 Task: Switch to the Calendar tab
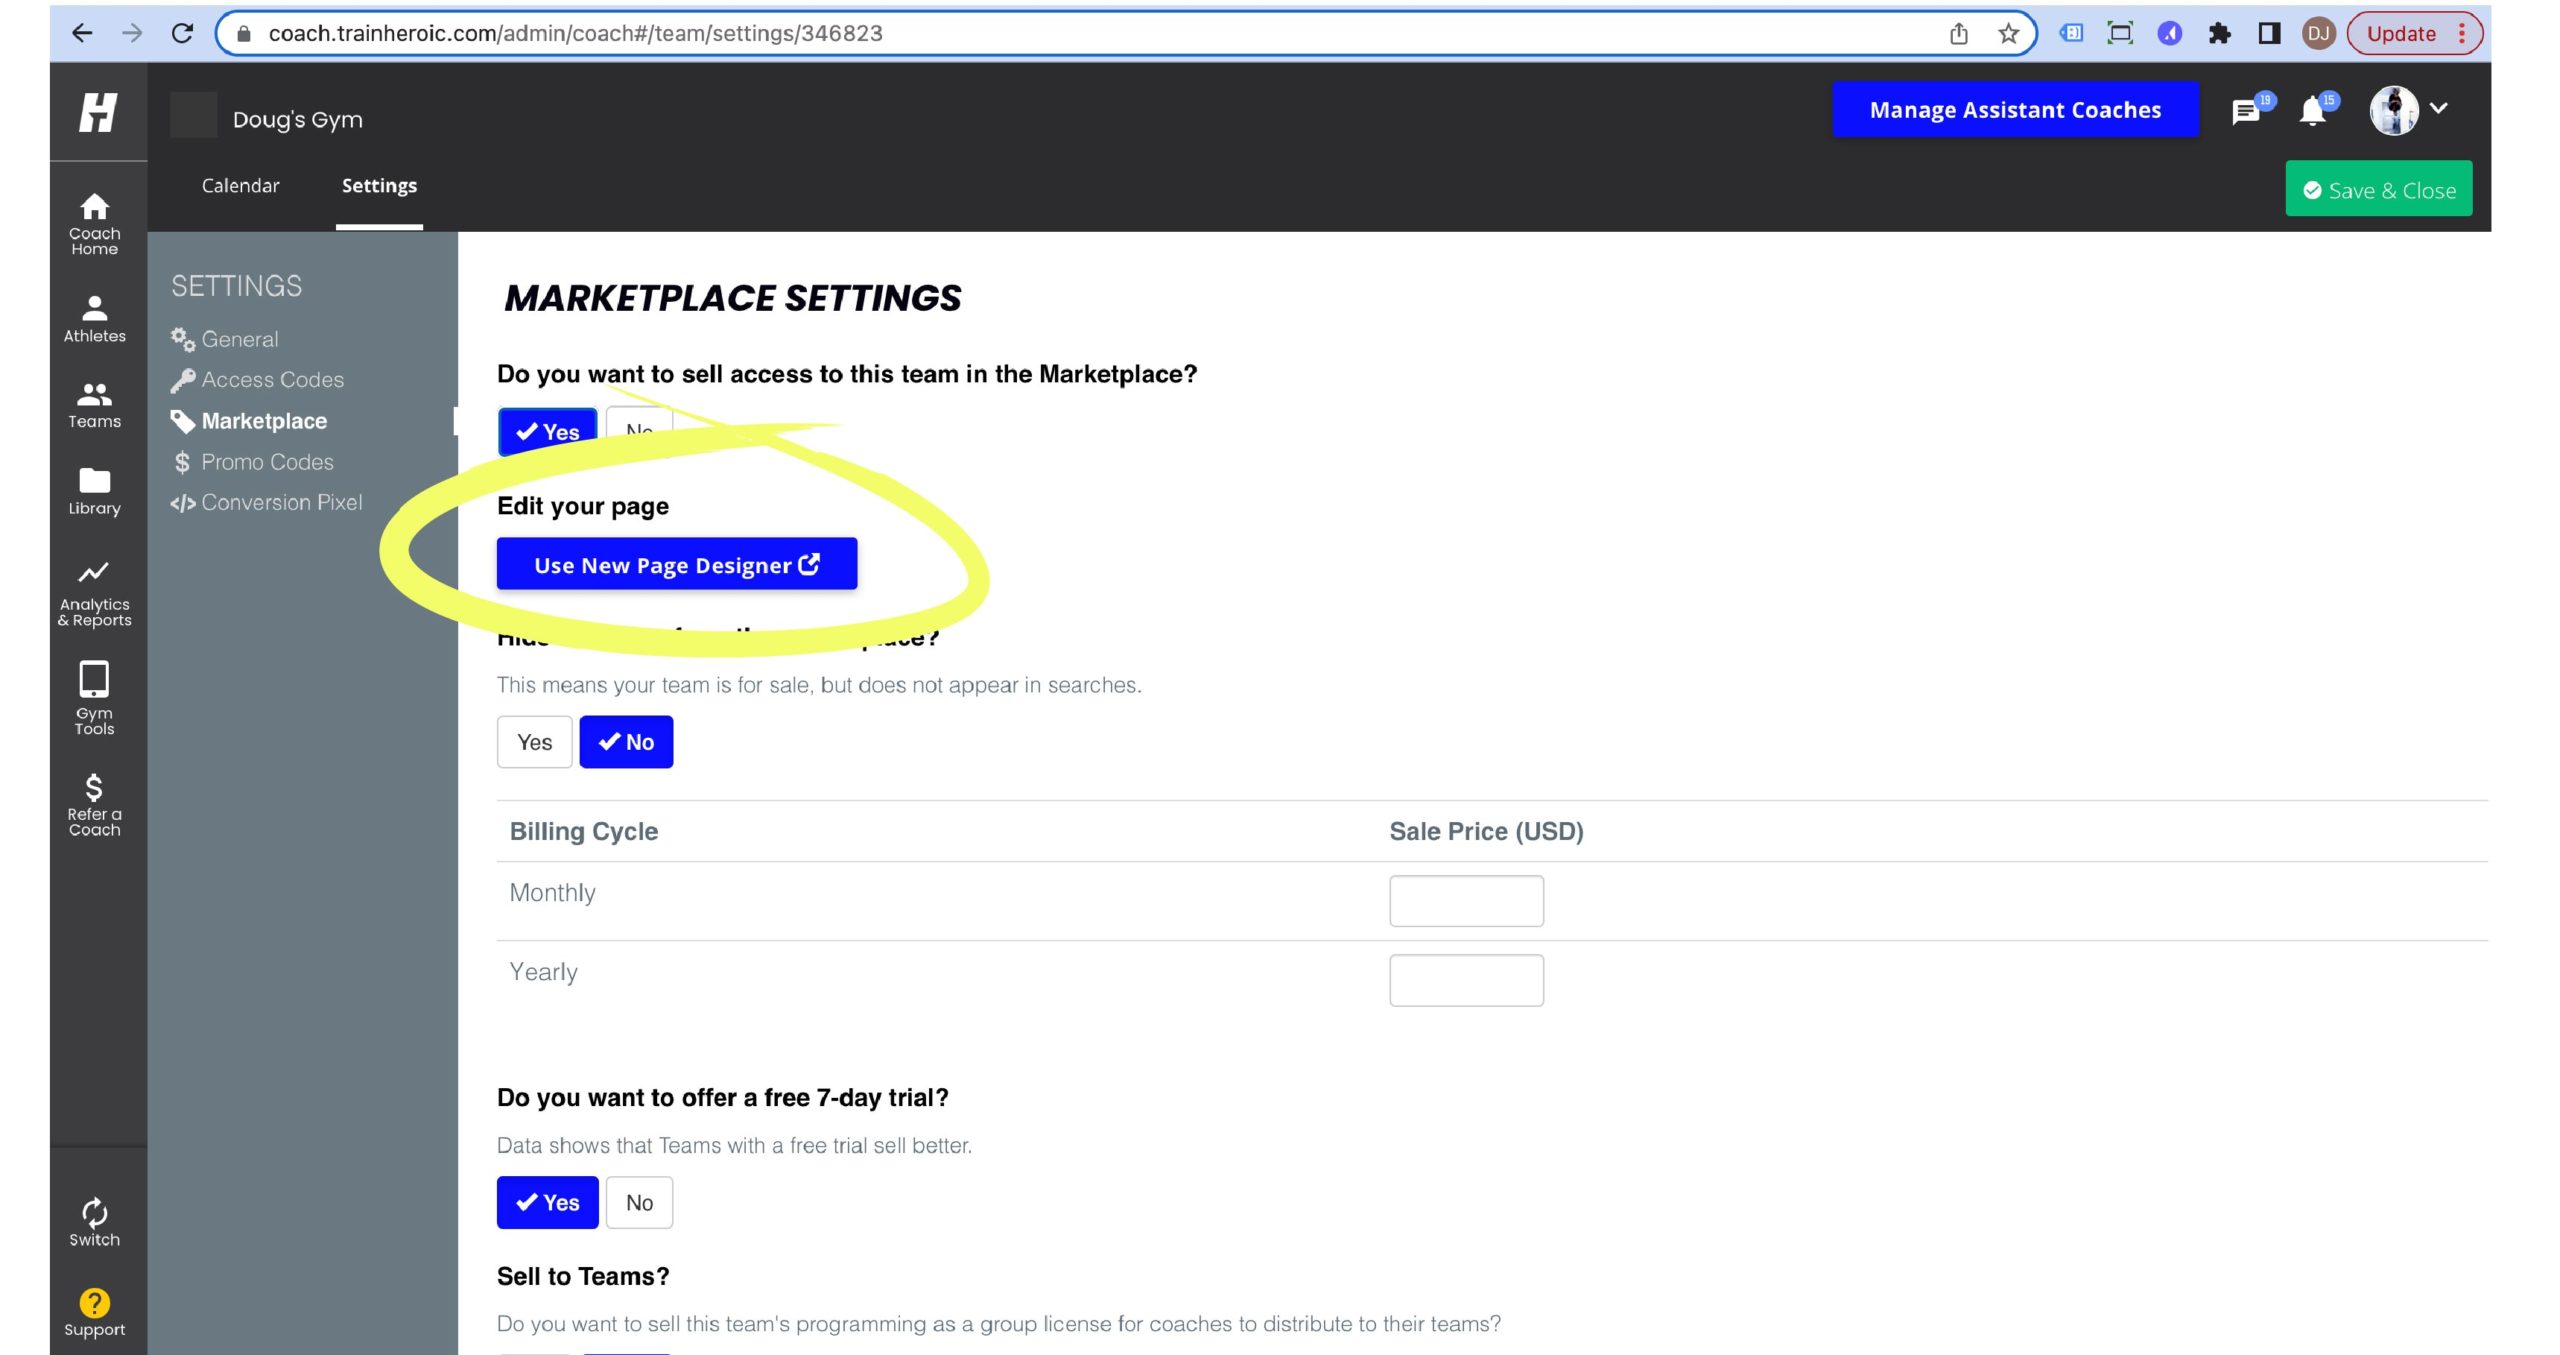click(240, 185)
